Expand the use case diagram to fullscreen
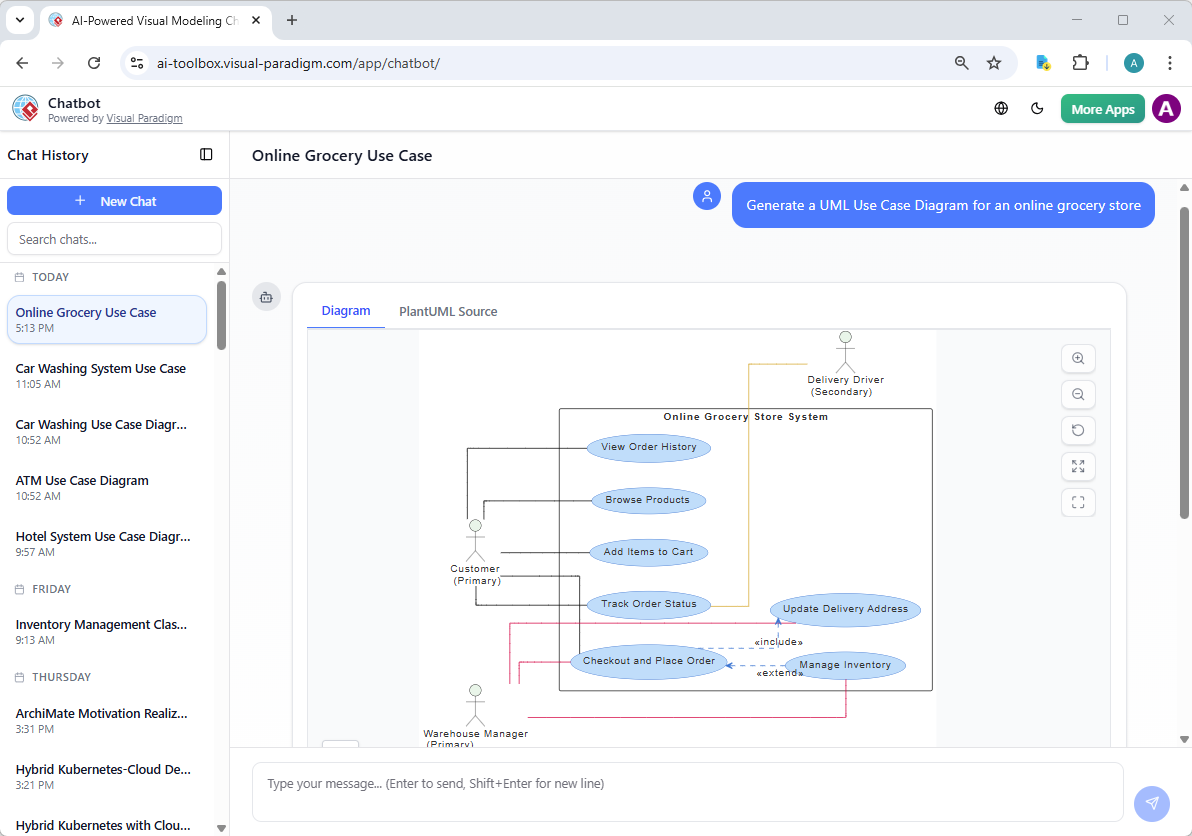Image resolution: width=1192 pixels, height=836 pixels. point(1078,466)
